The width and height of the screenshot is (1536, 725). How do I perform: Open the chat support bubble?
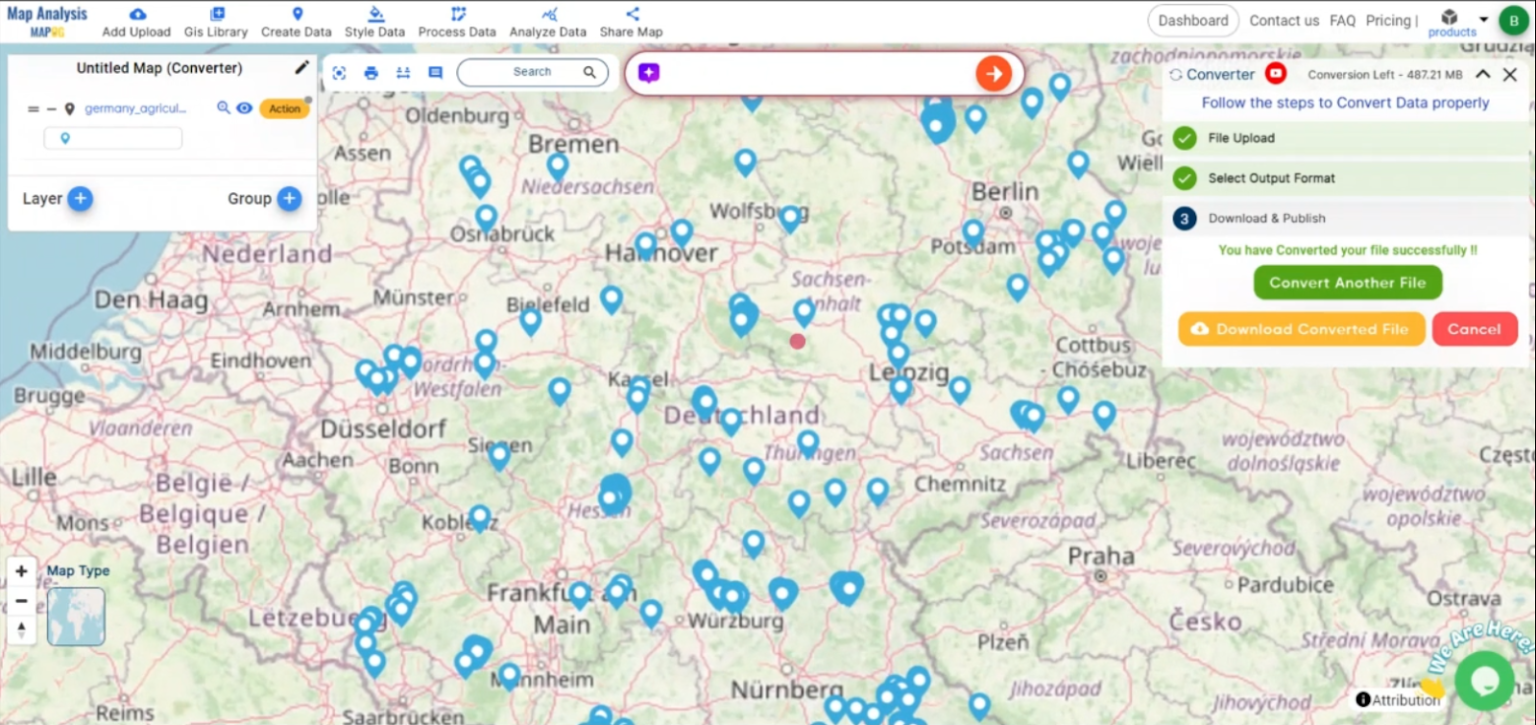pos(1484,680)
